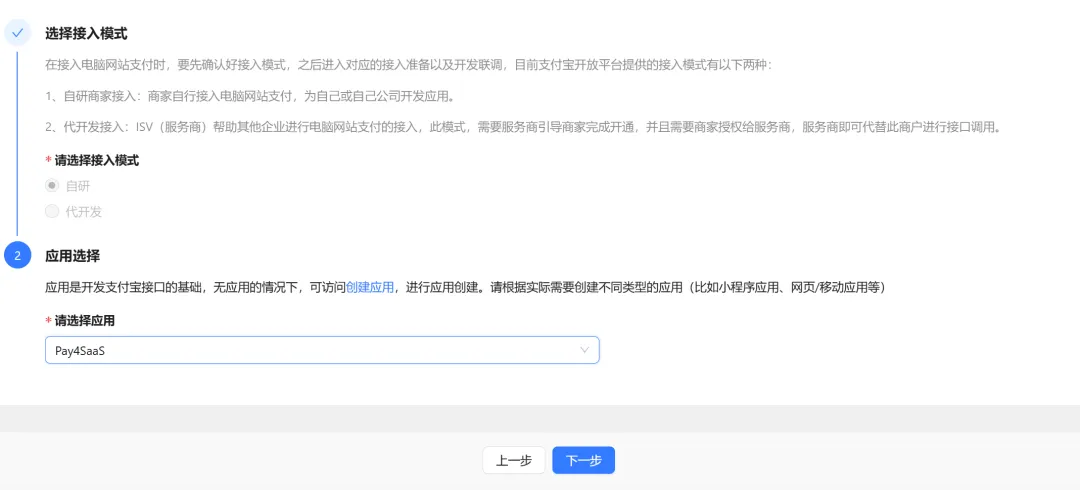Click the chevron arrow in the application dropdown

click(x=585, y=350)
